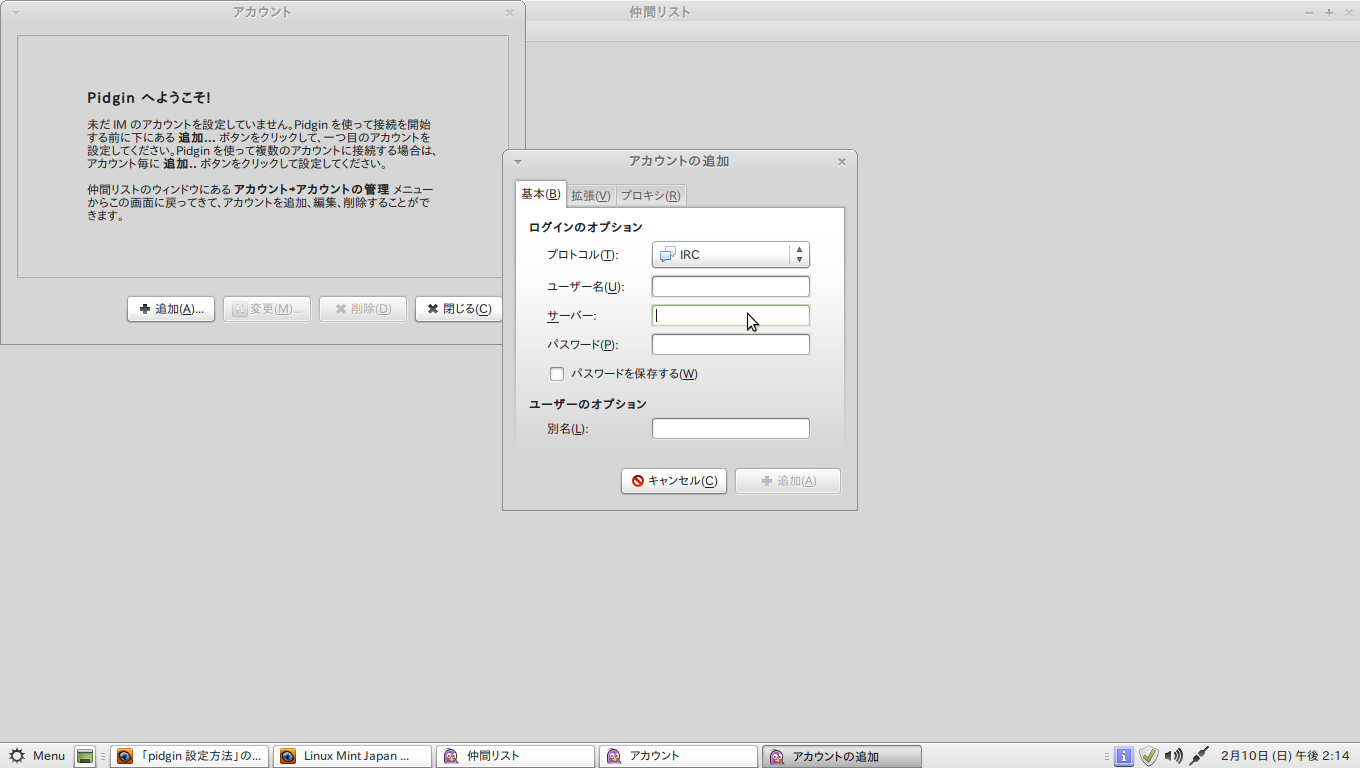Screen dimensions: 1360x768
Task: Click the show desktop icon in taskbar
Action: [85, 756]
